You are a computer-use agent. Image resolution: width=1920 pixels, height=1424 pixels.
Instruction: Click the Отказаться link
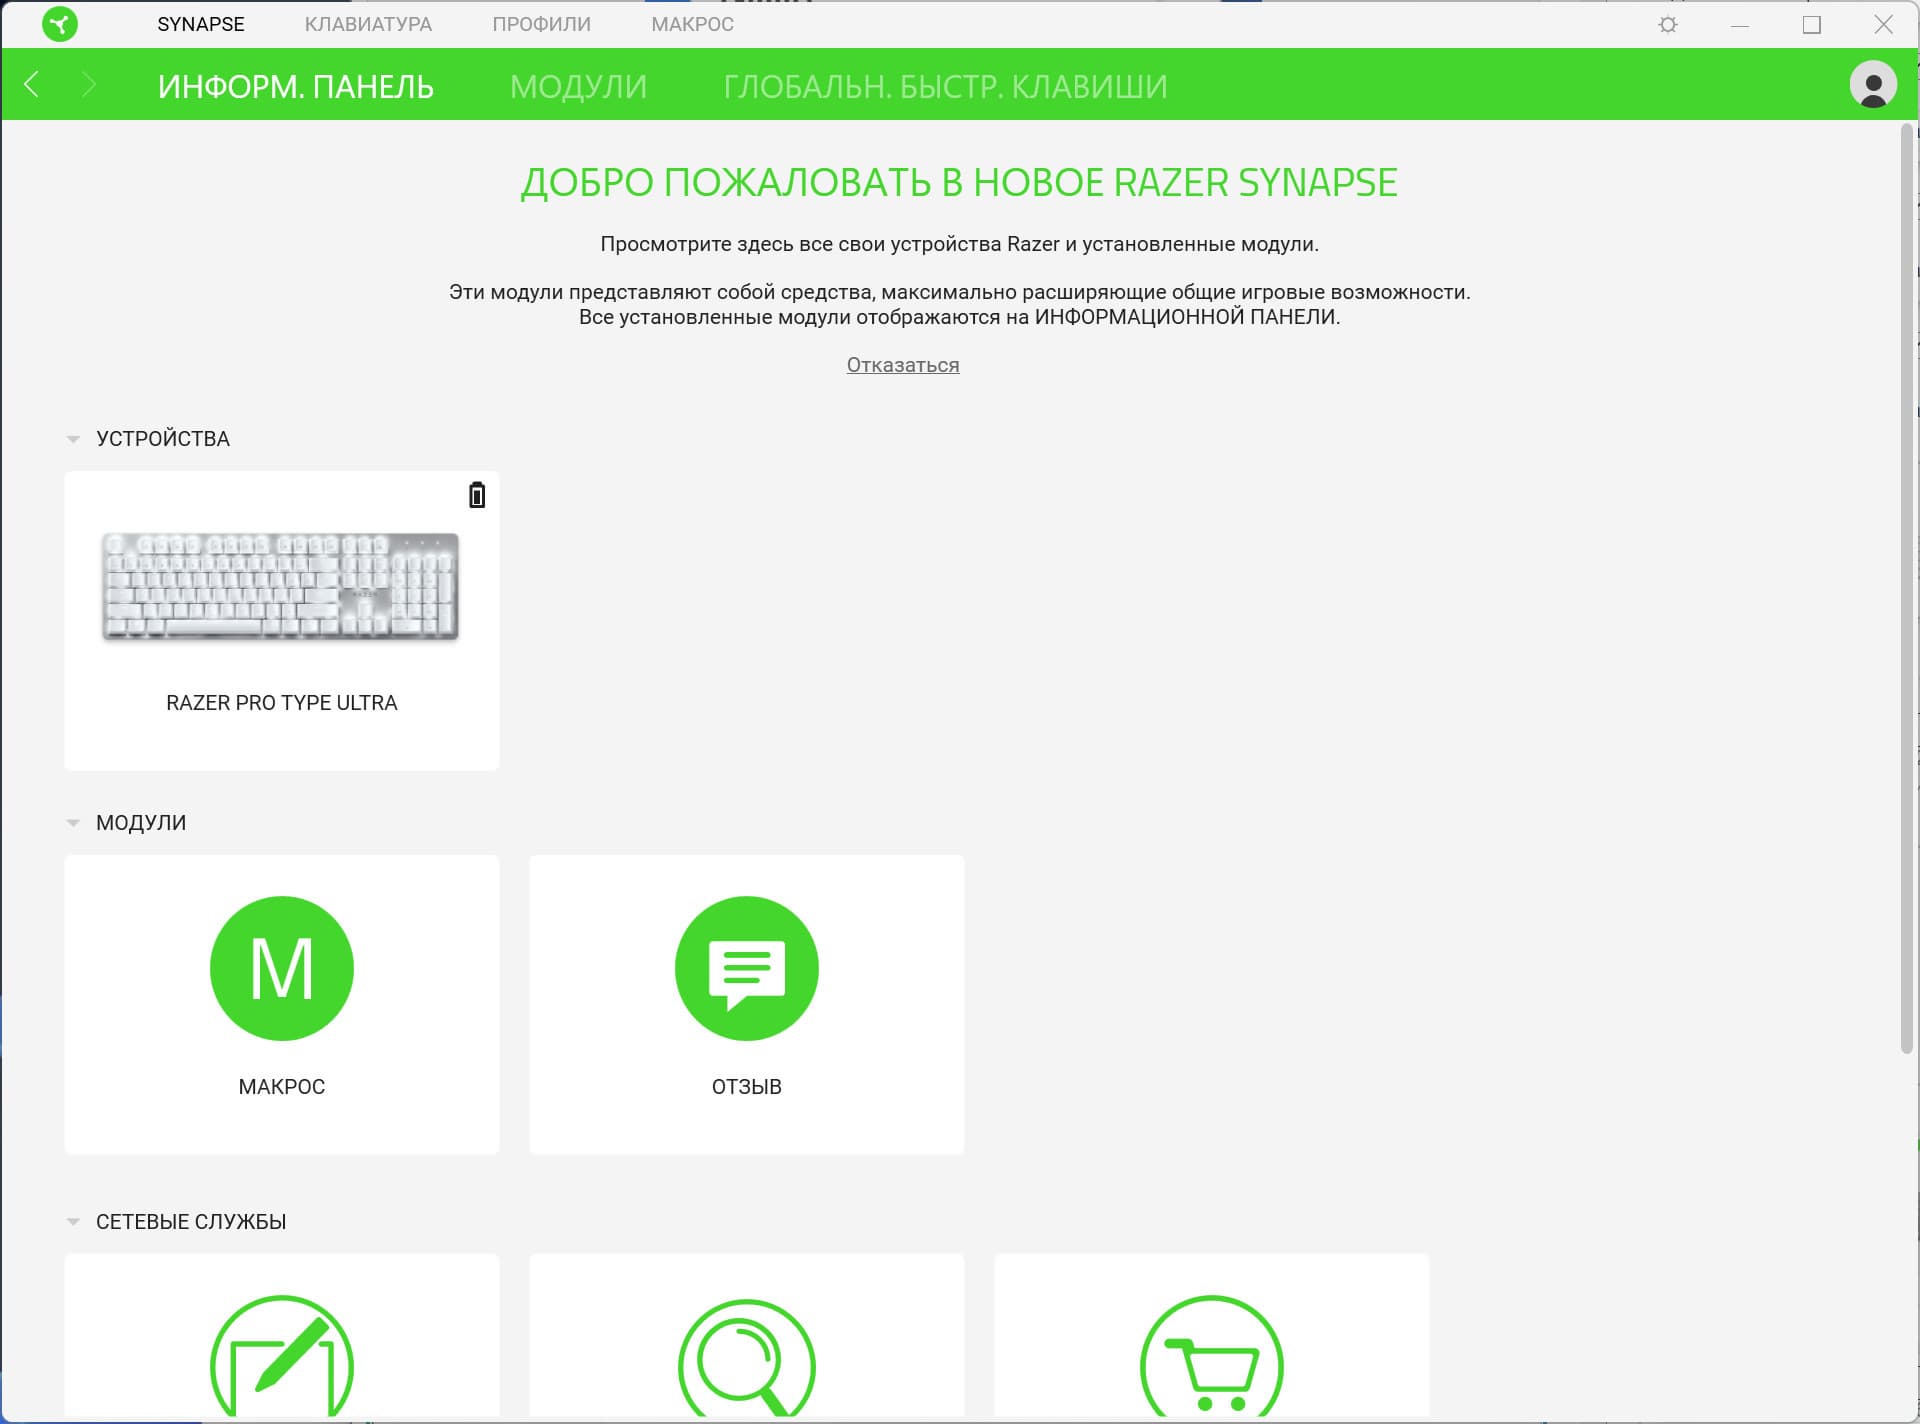coord(902,365)
